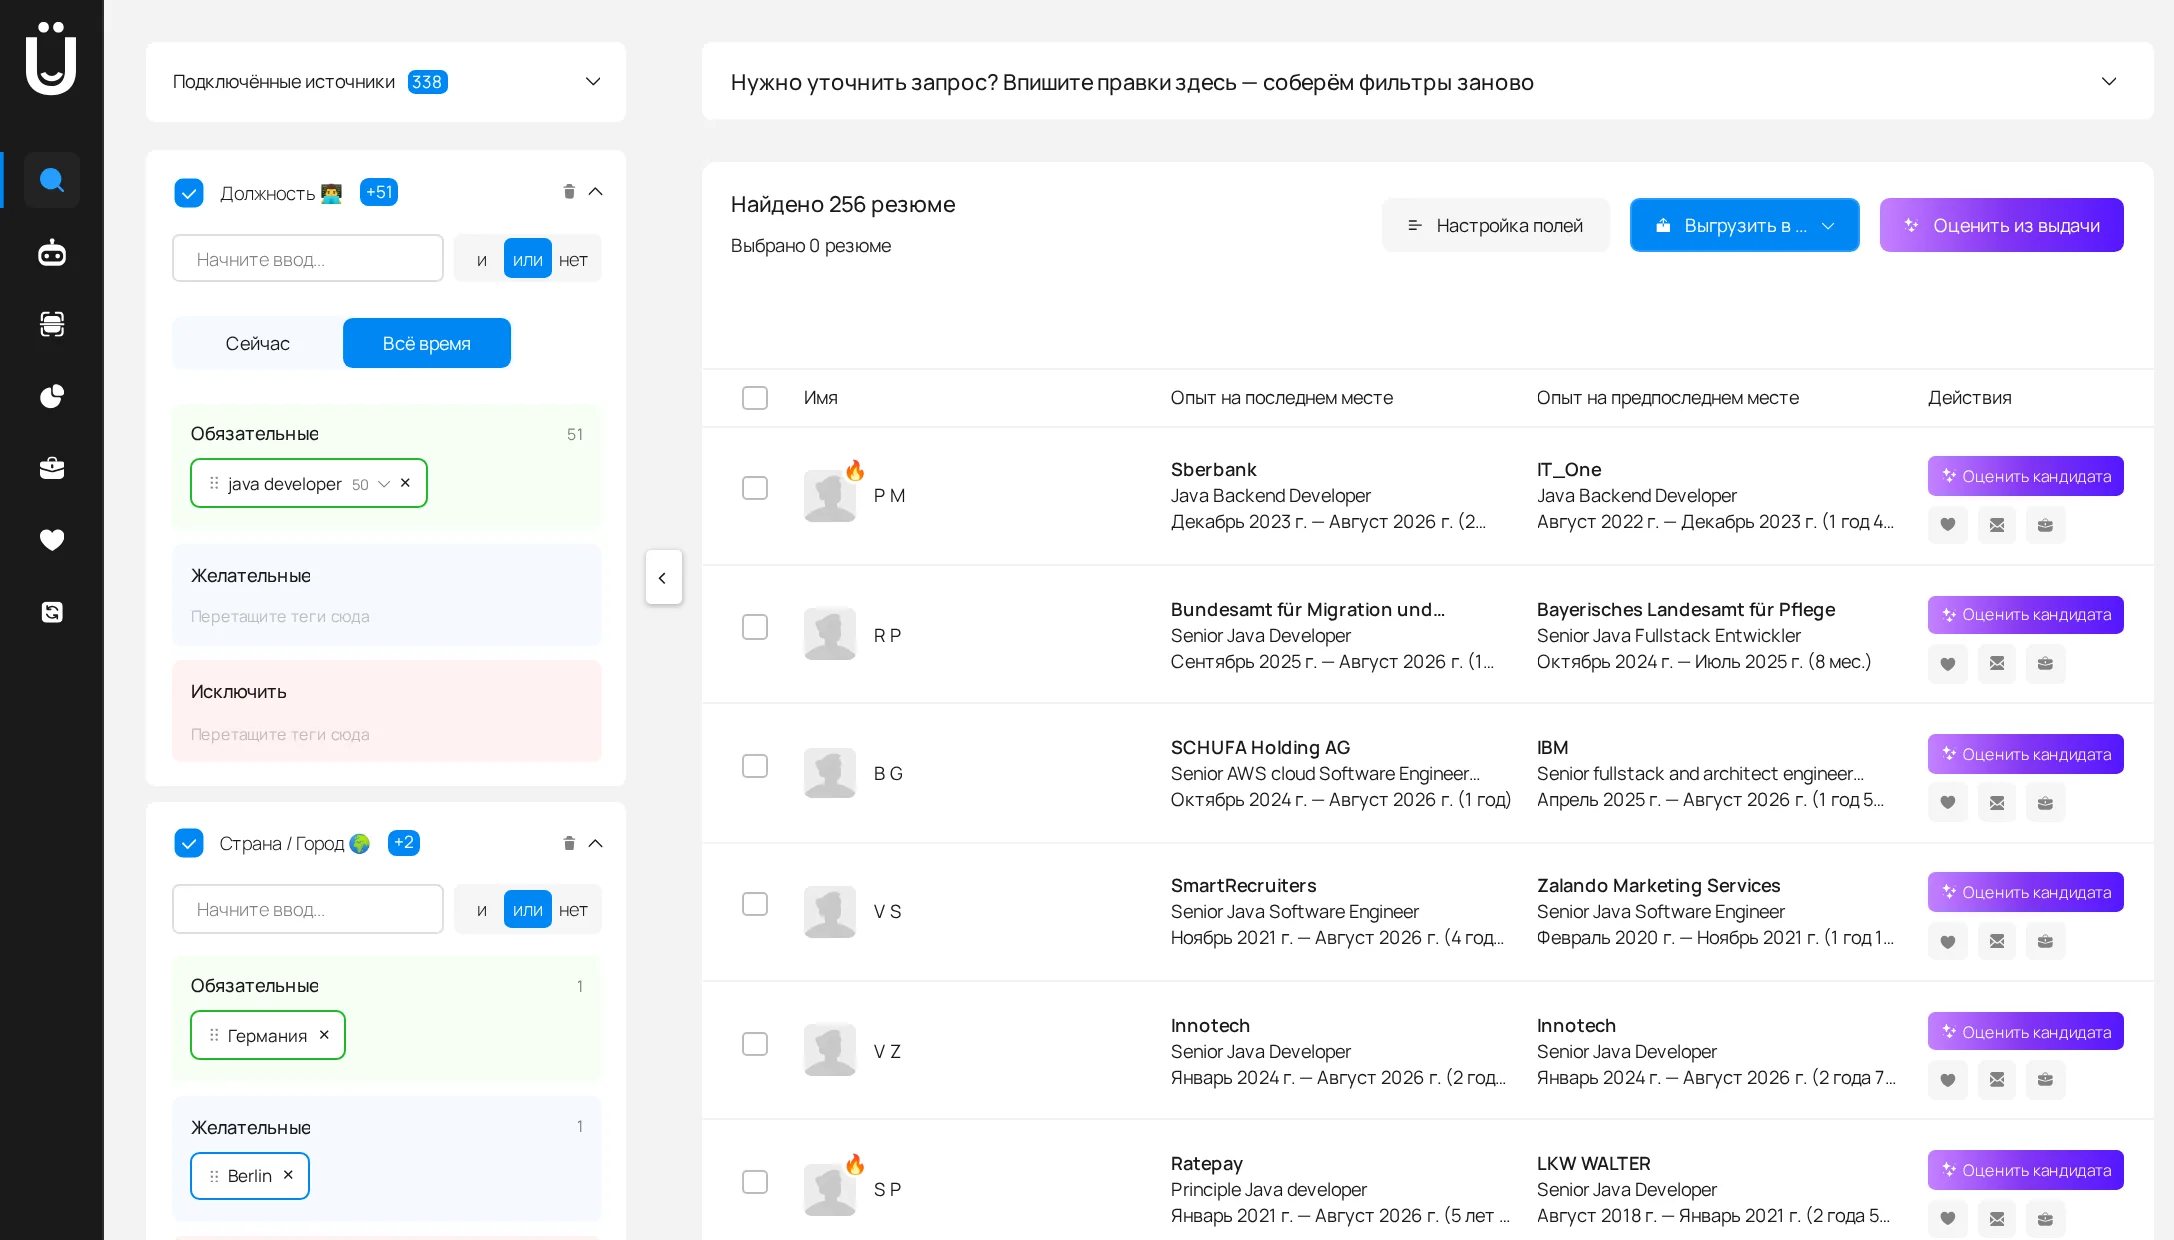Remove the Berlin tag
Screen dimensions: 2174x1240
tap(288, 1175)
